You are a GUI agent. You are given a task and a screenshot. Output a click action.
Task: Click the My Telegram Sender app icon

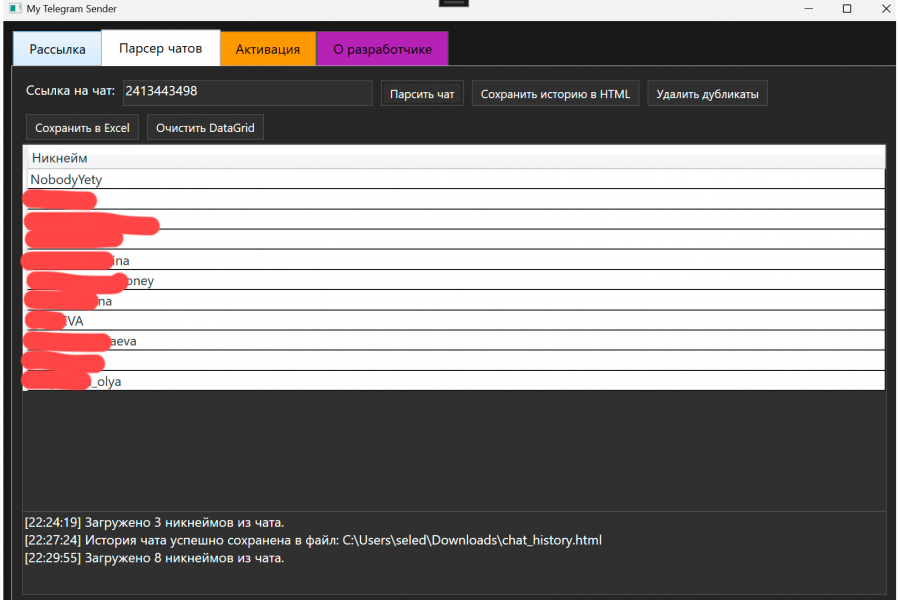[15, 9]
